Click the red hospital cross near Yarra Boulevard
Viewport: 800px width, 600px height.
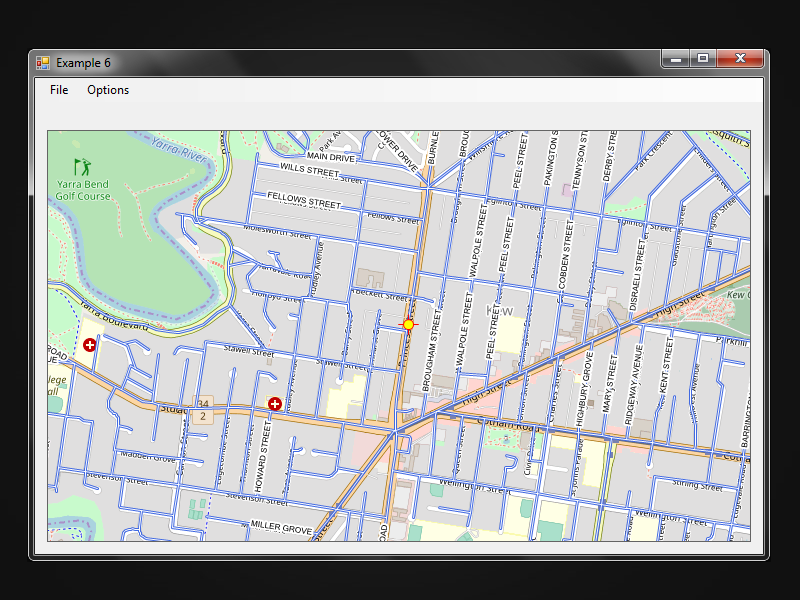[90, 345]
